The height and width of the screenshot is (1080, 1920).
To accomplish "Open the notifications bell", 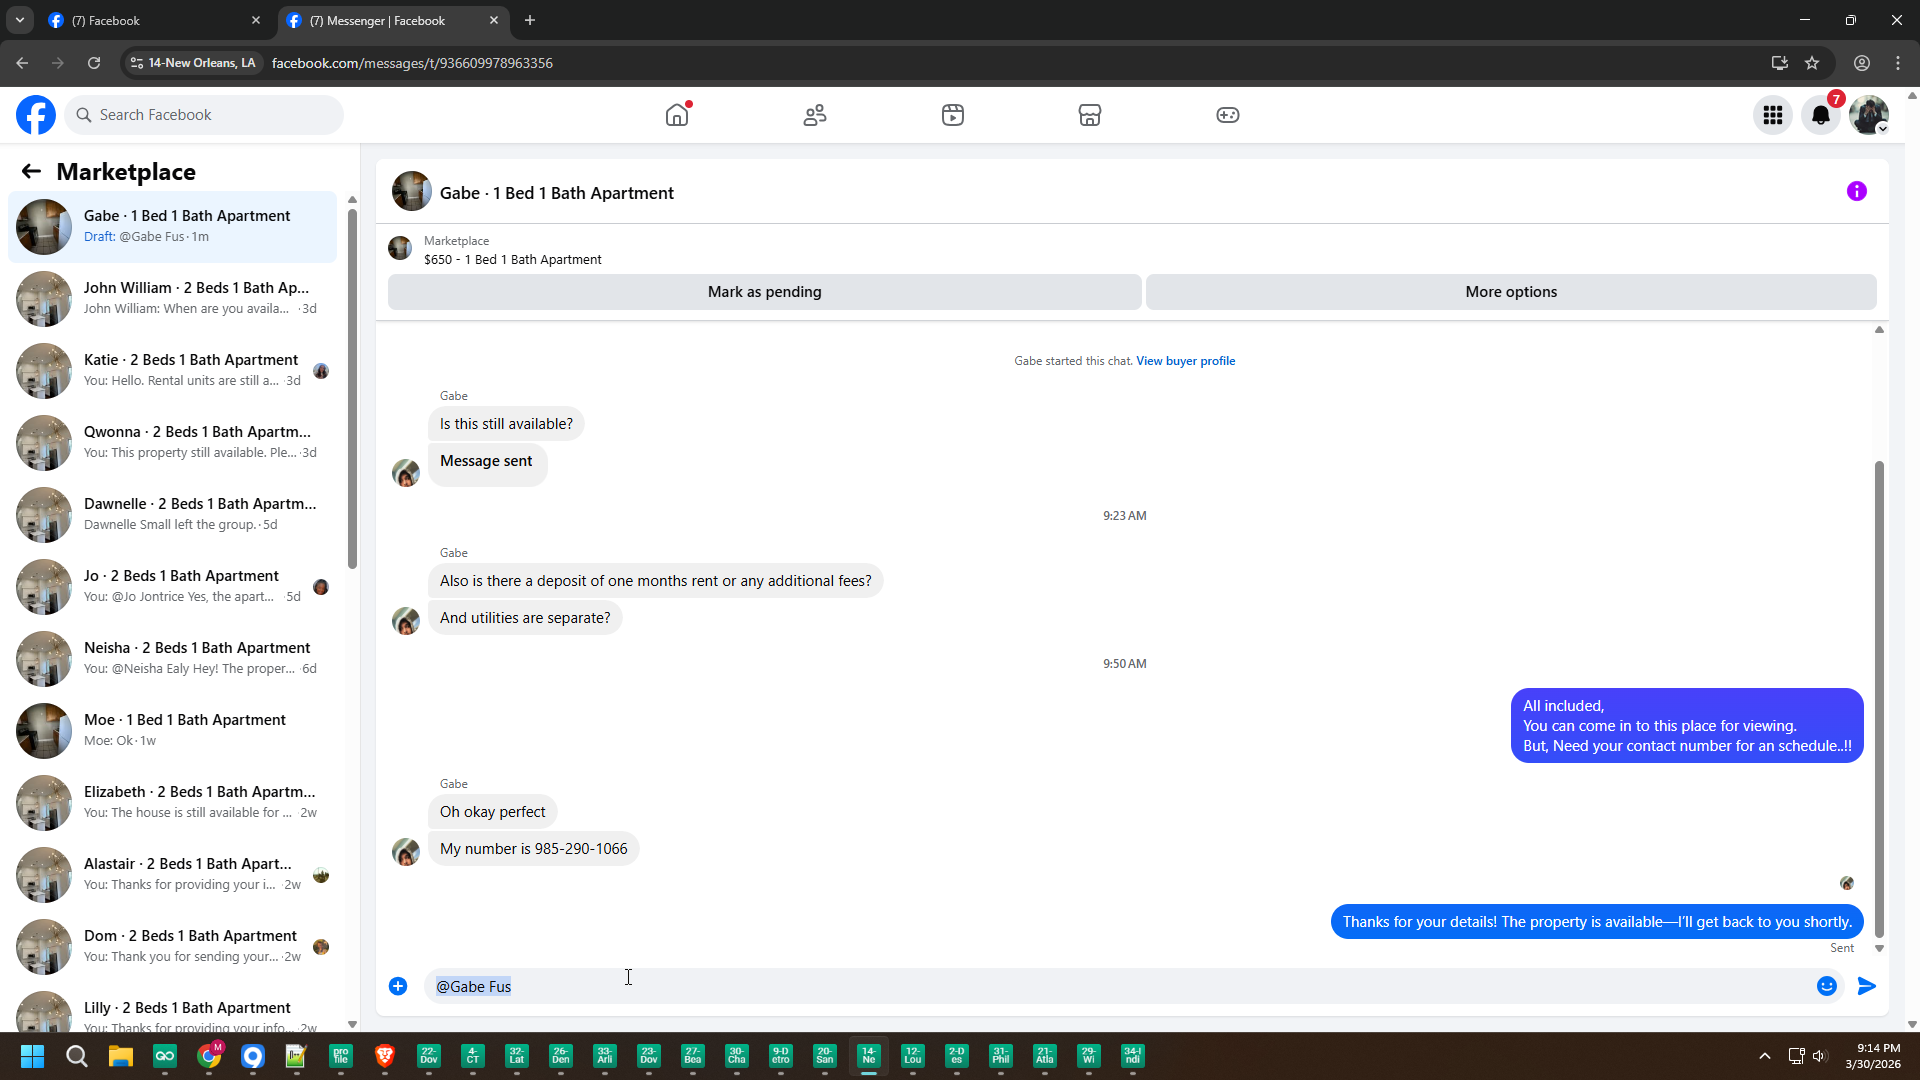I will tap(1821, 115).
